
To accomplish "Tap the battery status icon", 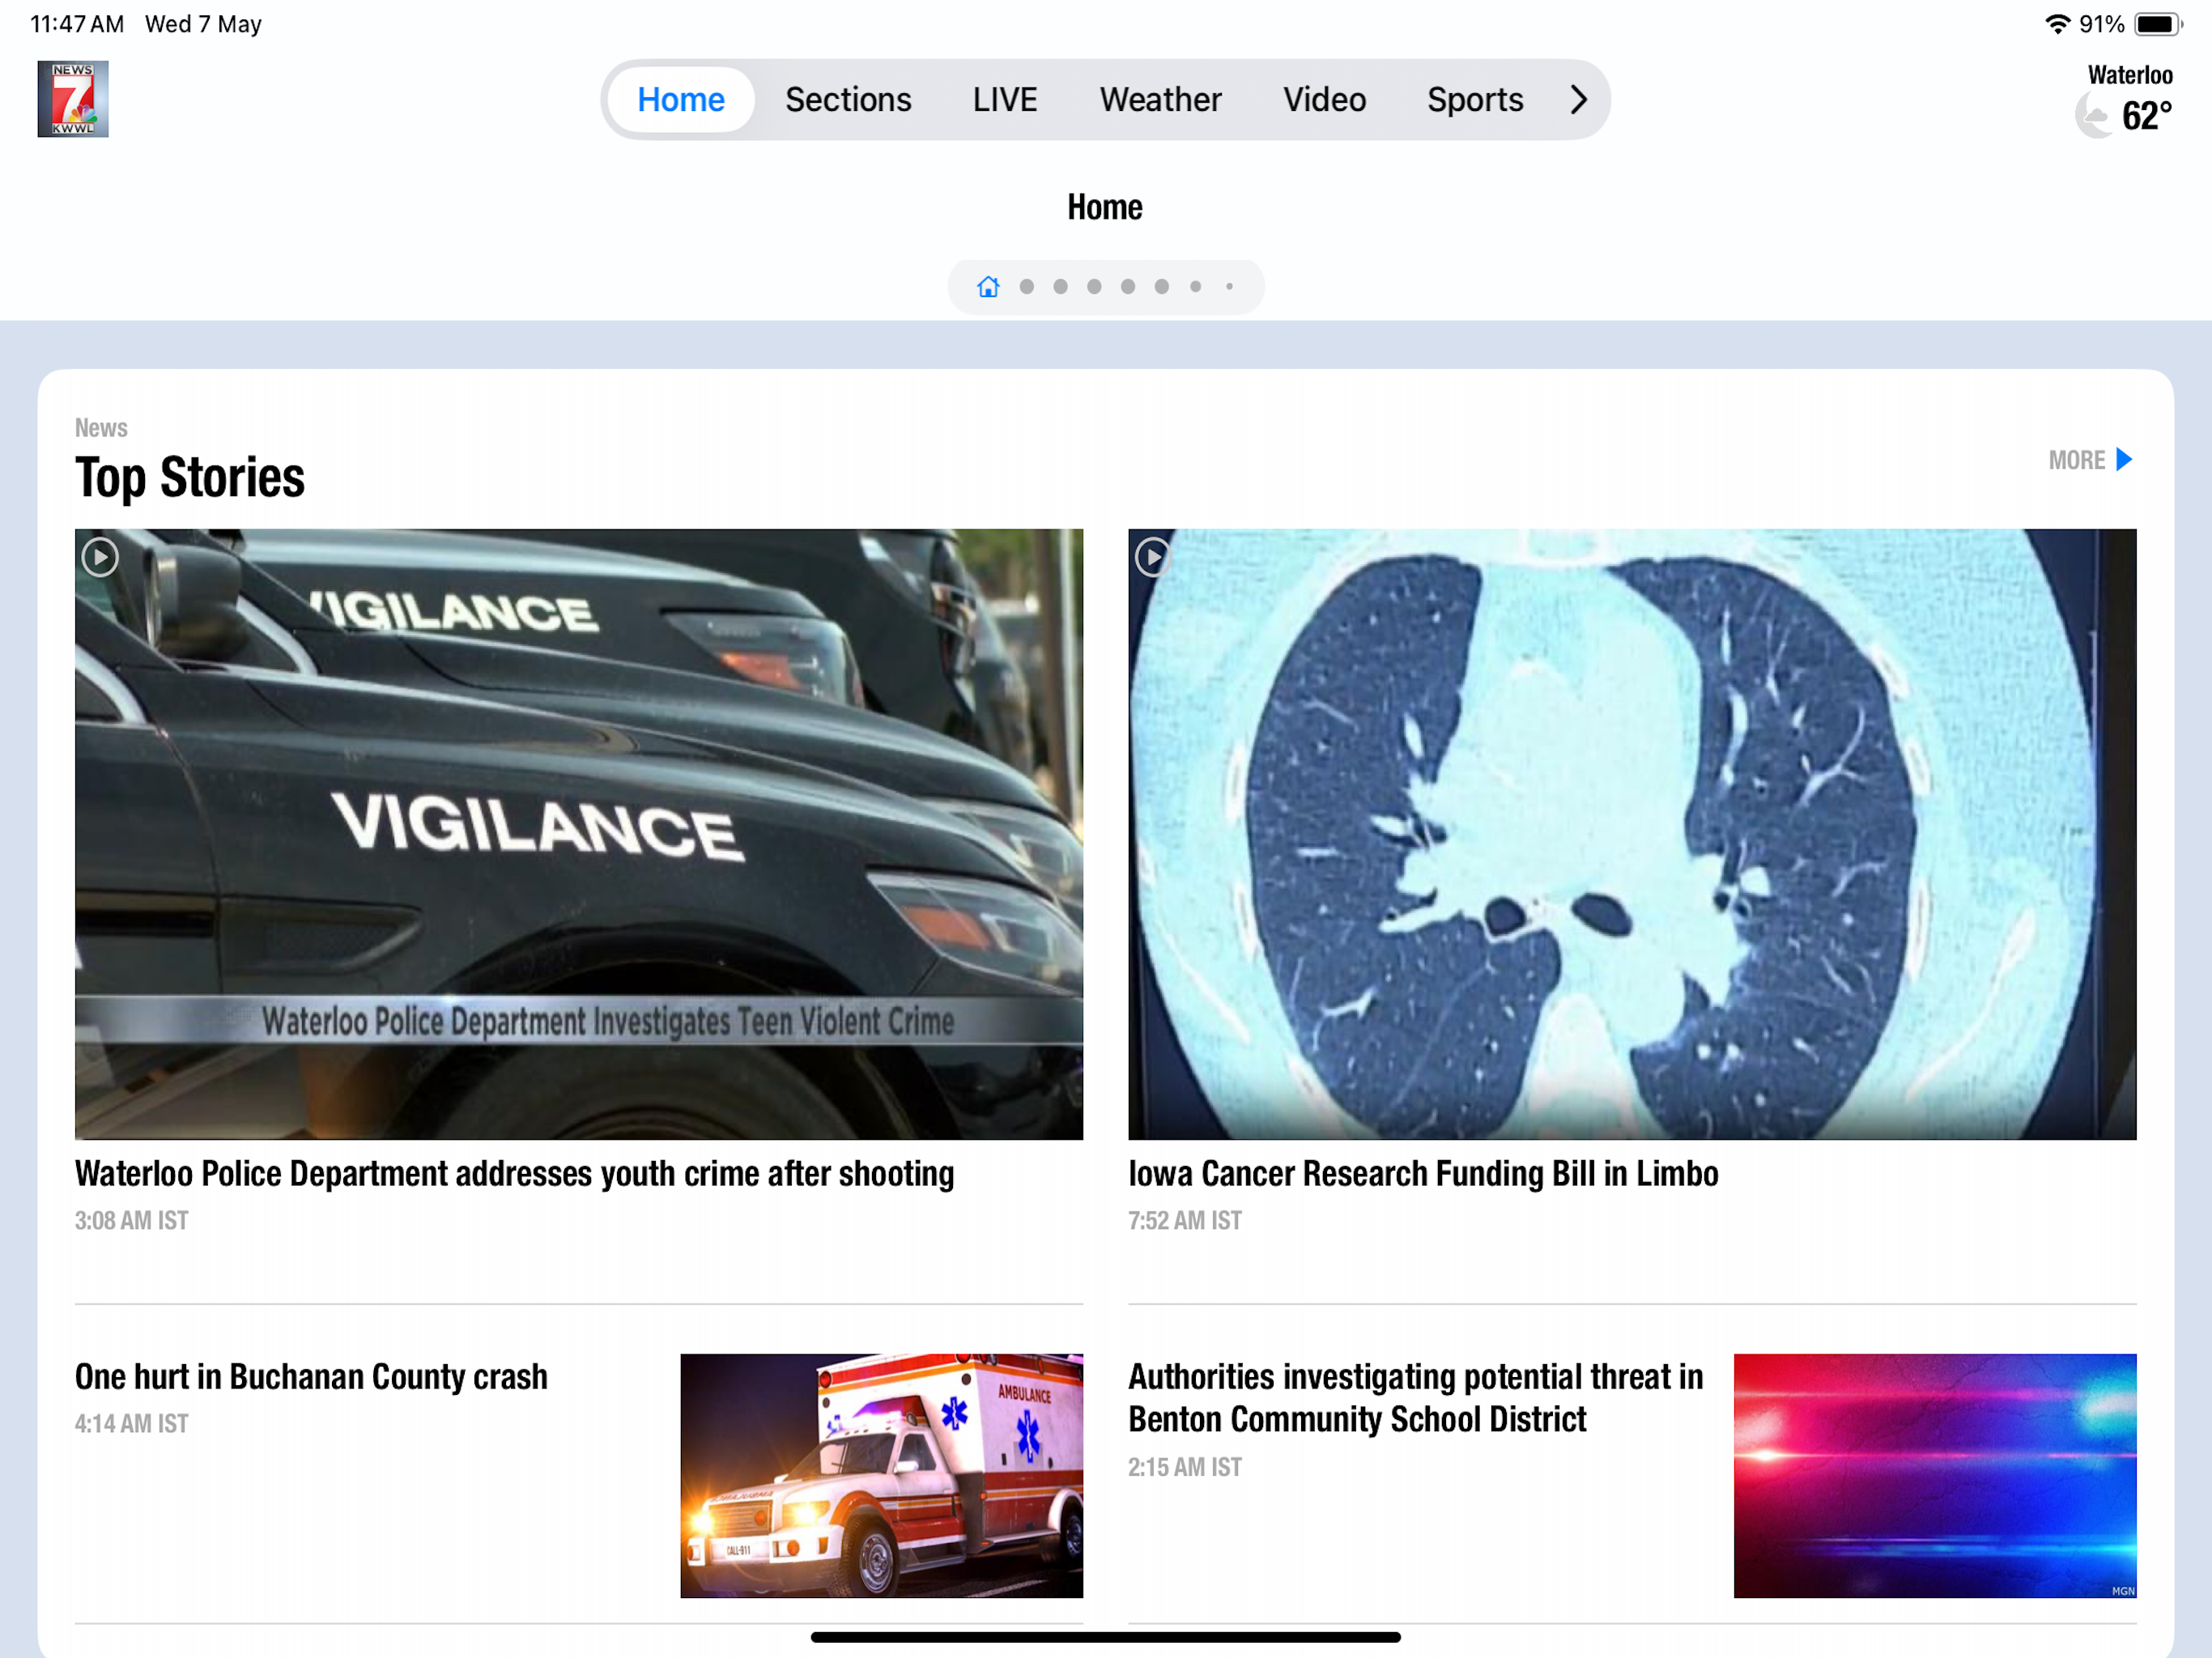I will (2157, 24).
